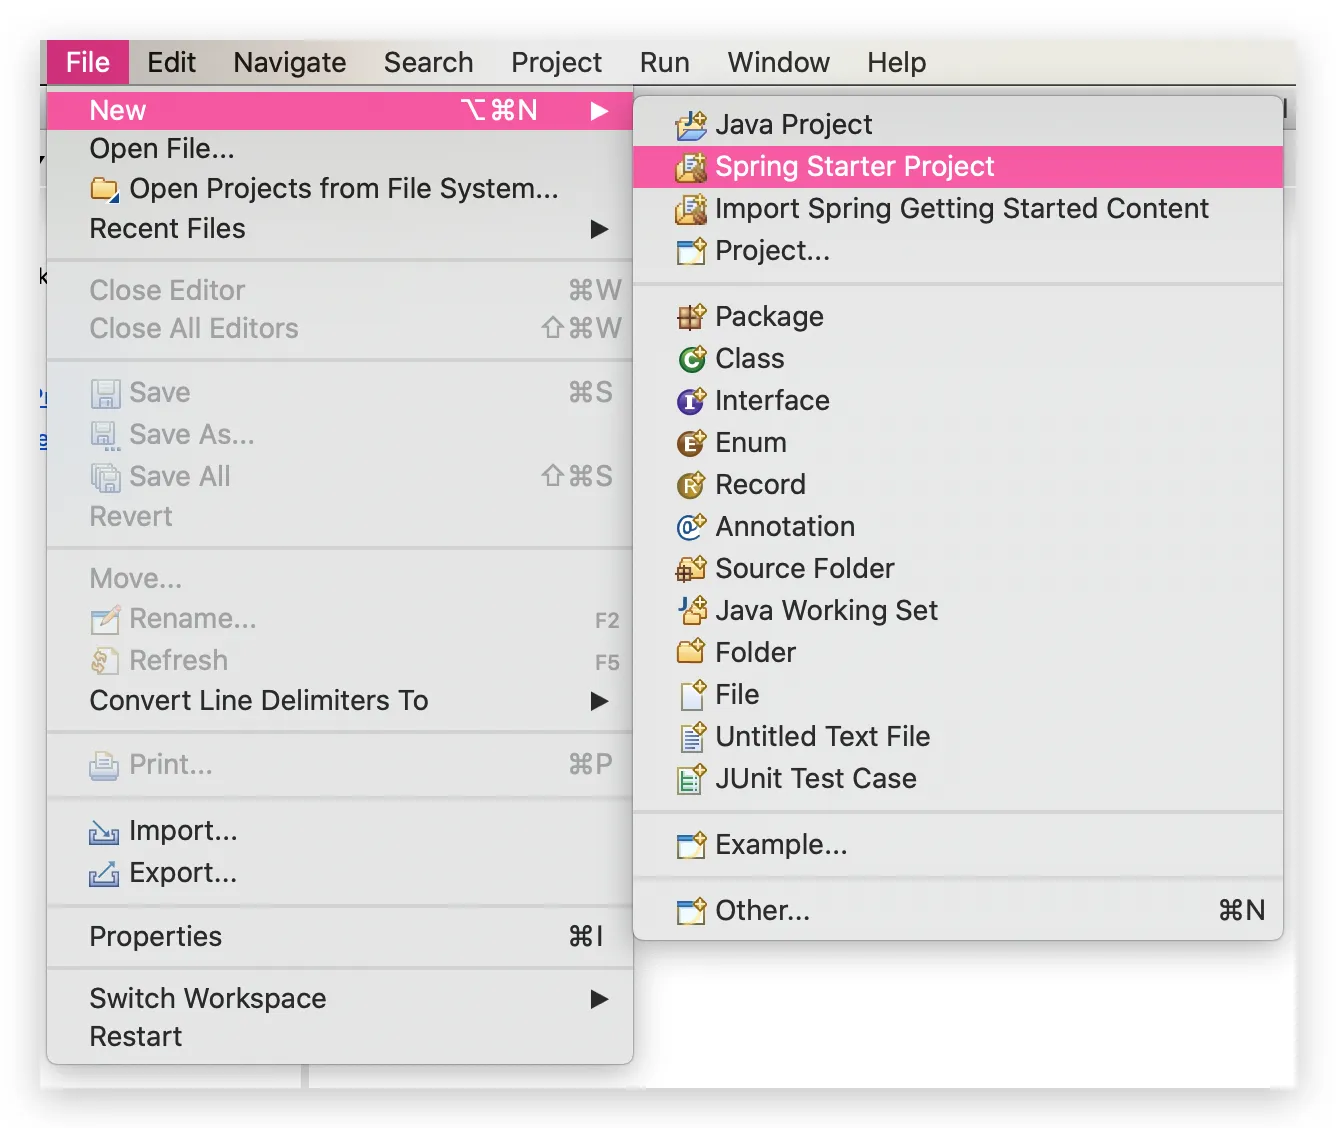Screen dimensions: 1336x1128
Task: Open the Run menu
Action: click(x=665, y=62)
